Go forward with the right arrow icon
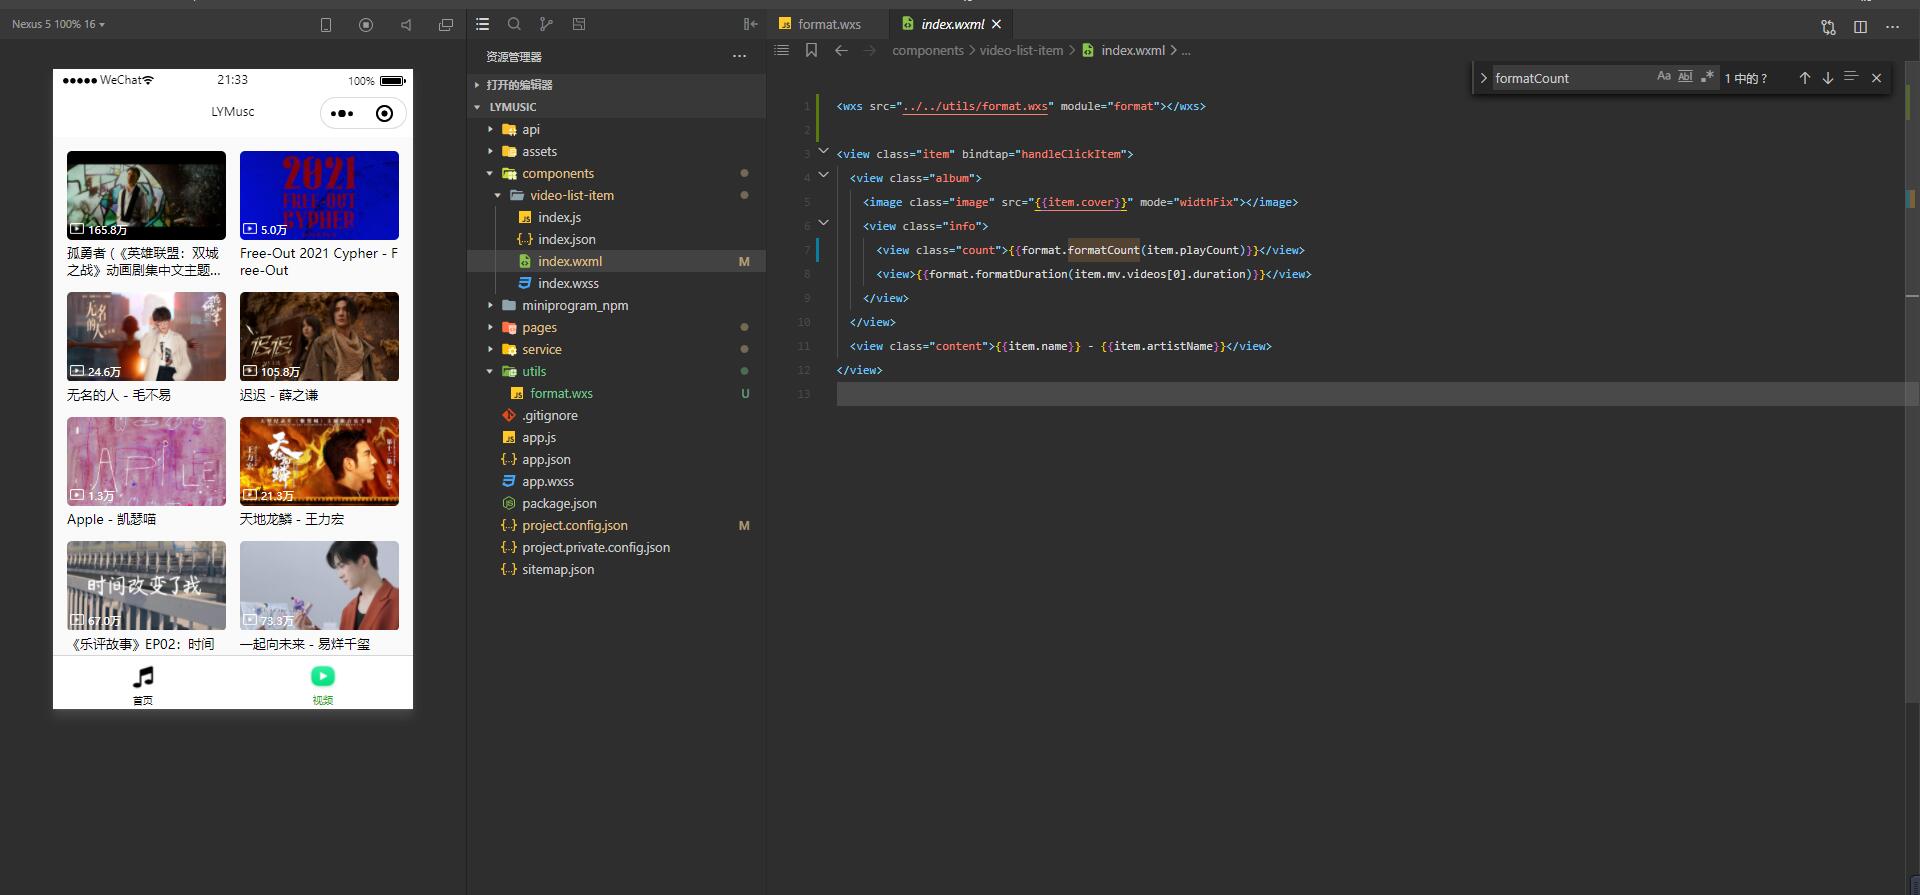Image resolution: width=1920 pixels, height=895 pixels. (870, 50)
